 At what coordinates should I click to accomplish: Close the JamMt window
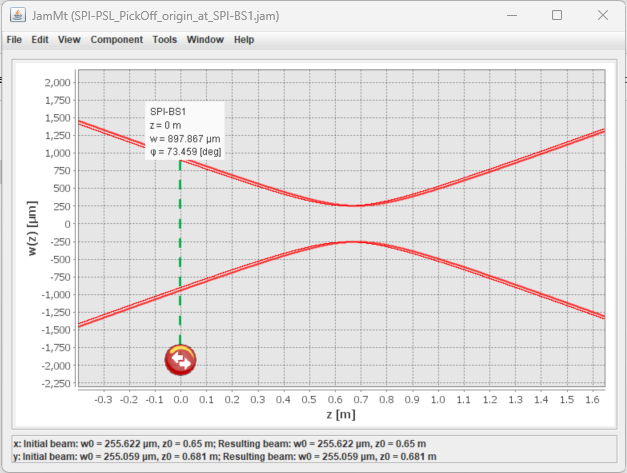602,16
